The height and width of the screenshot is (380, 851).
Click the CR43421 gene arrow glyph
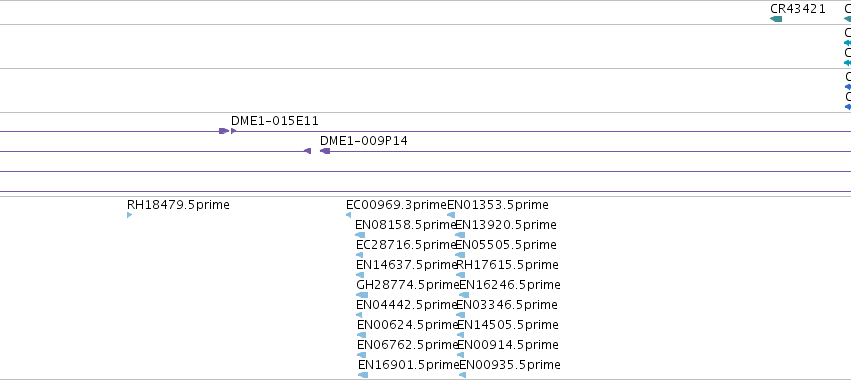pos(776,19)
